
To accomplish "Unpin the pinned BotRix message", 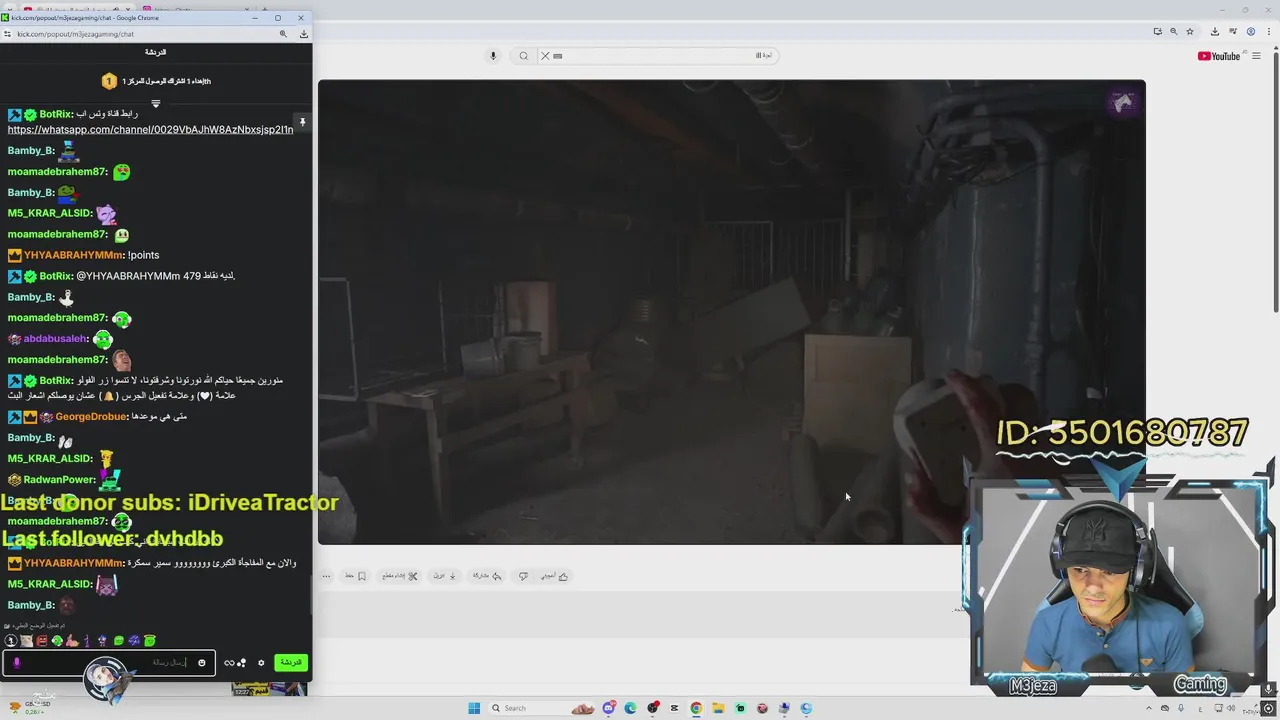I will pyautogui.click(x=302, y=122).
